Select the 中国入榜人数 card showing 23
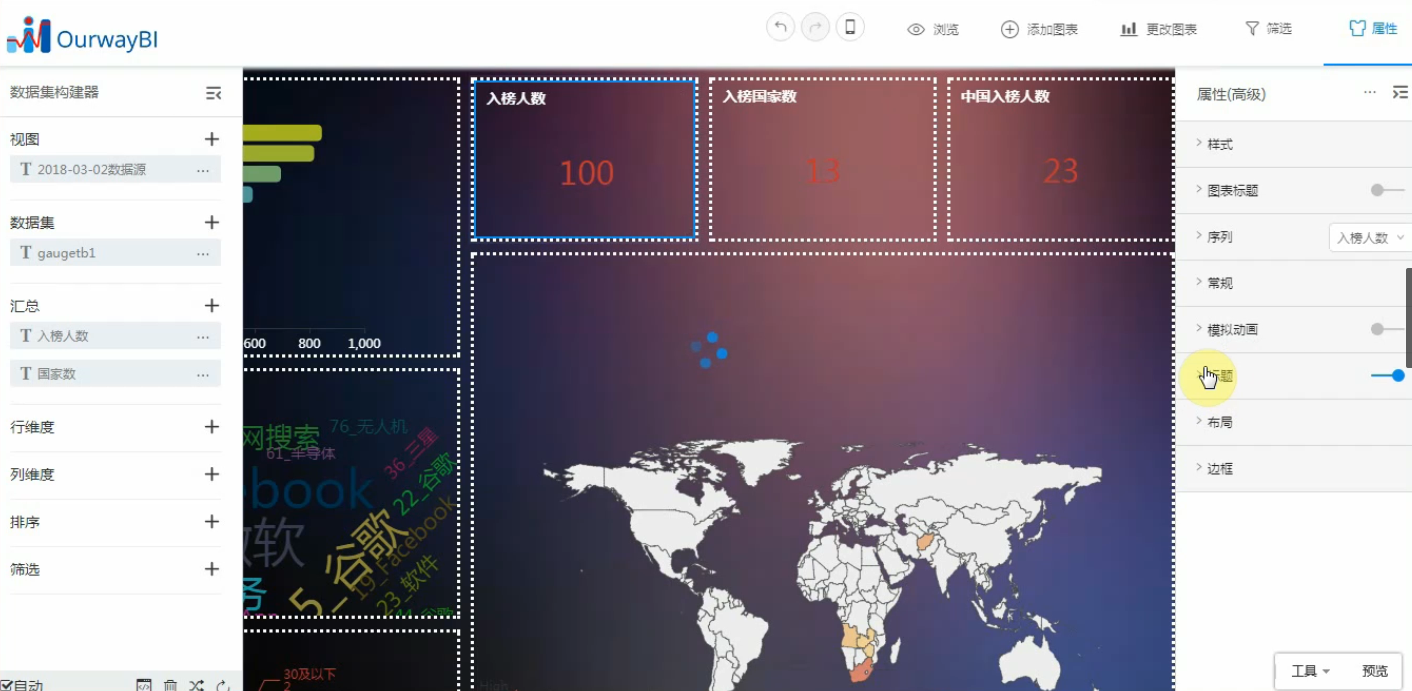Viewport: 1412px width, 691px height. click(x=1060, y=159)
